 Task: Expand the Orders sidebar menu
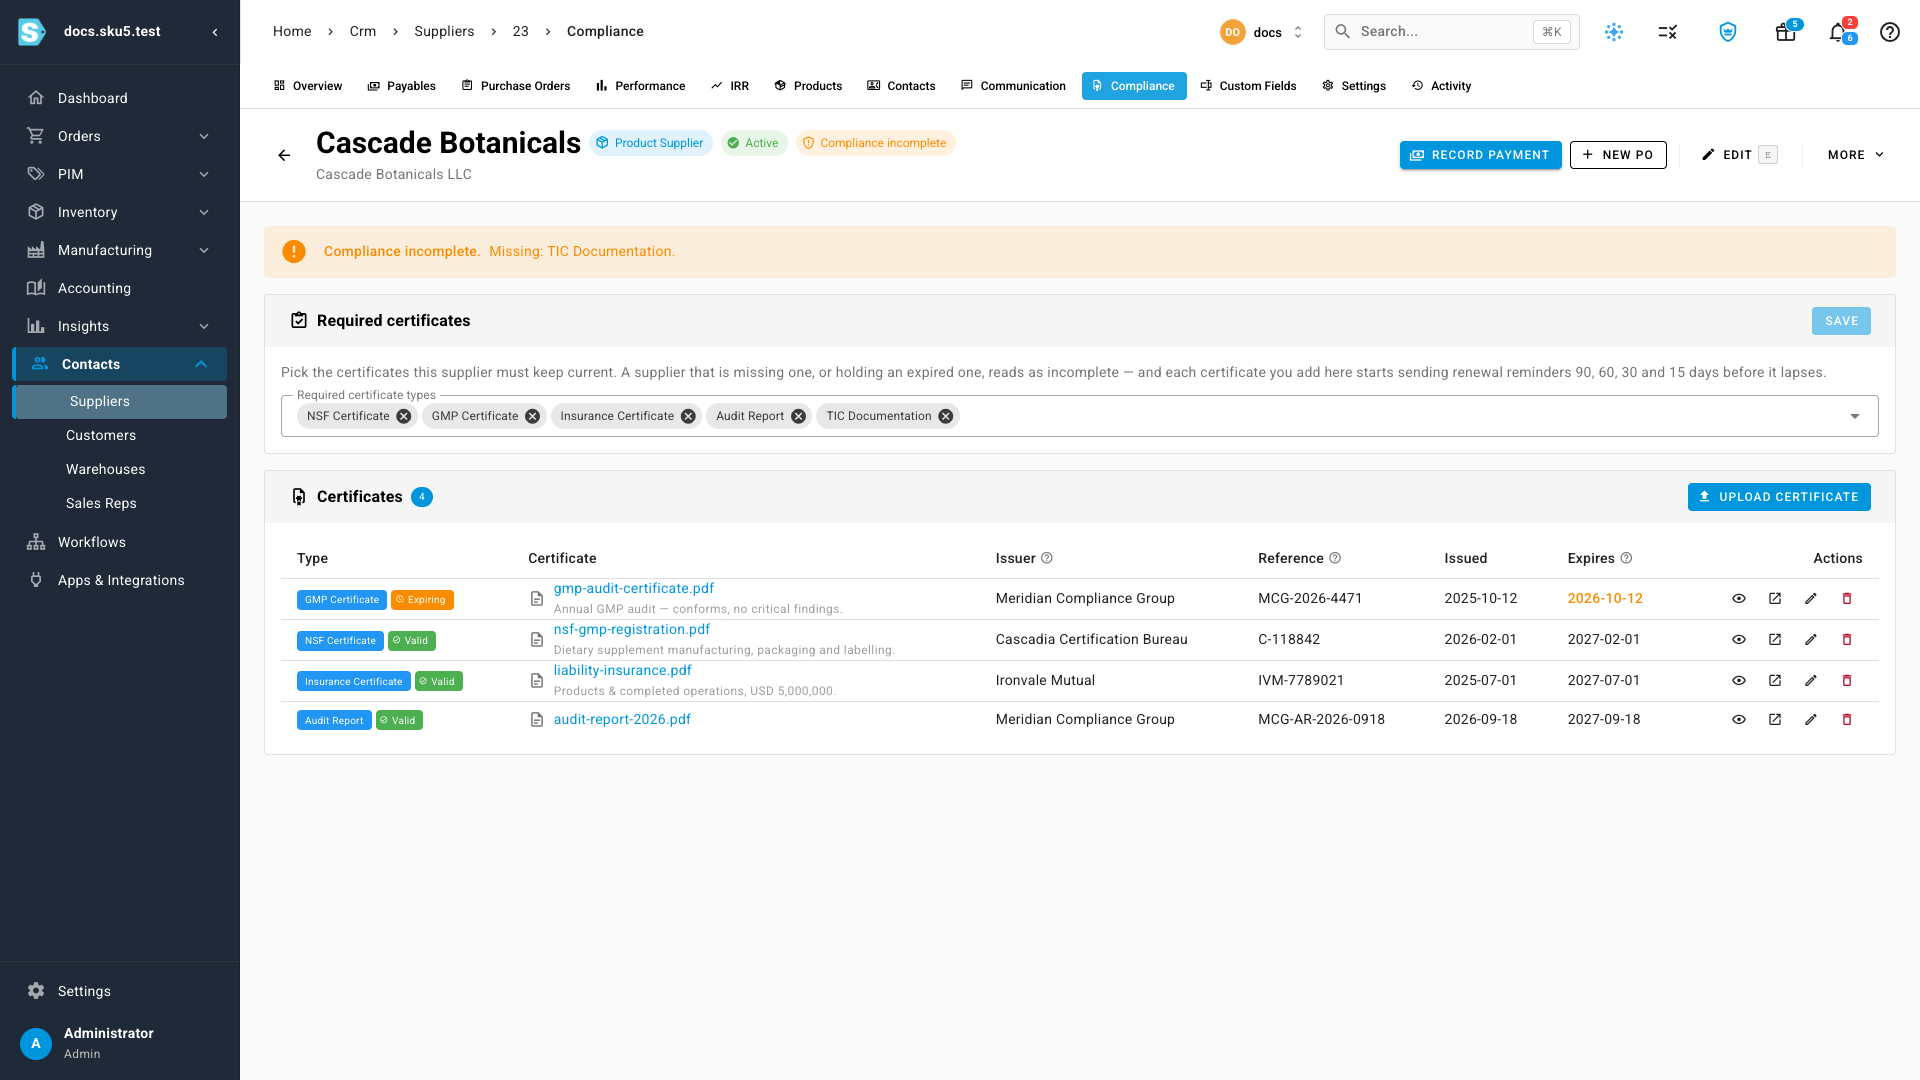(204, 136)
